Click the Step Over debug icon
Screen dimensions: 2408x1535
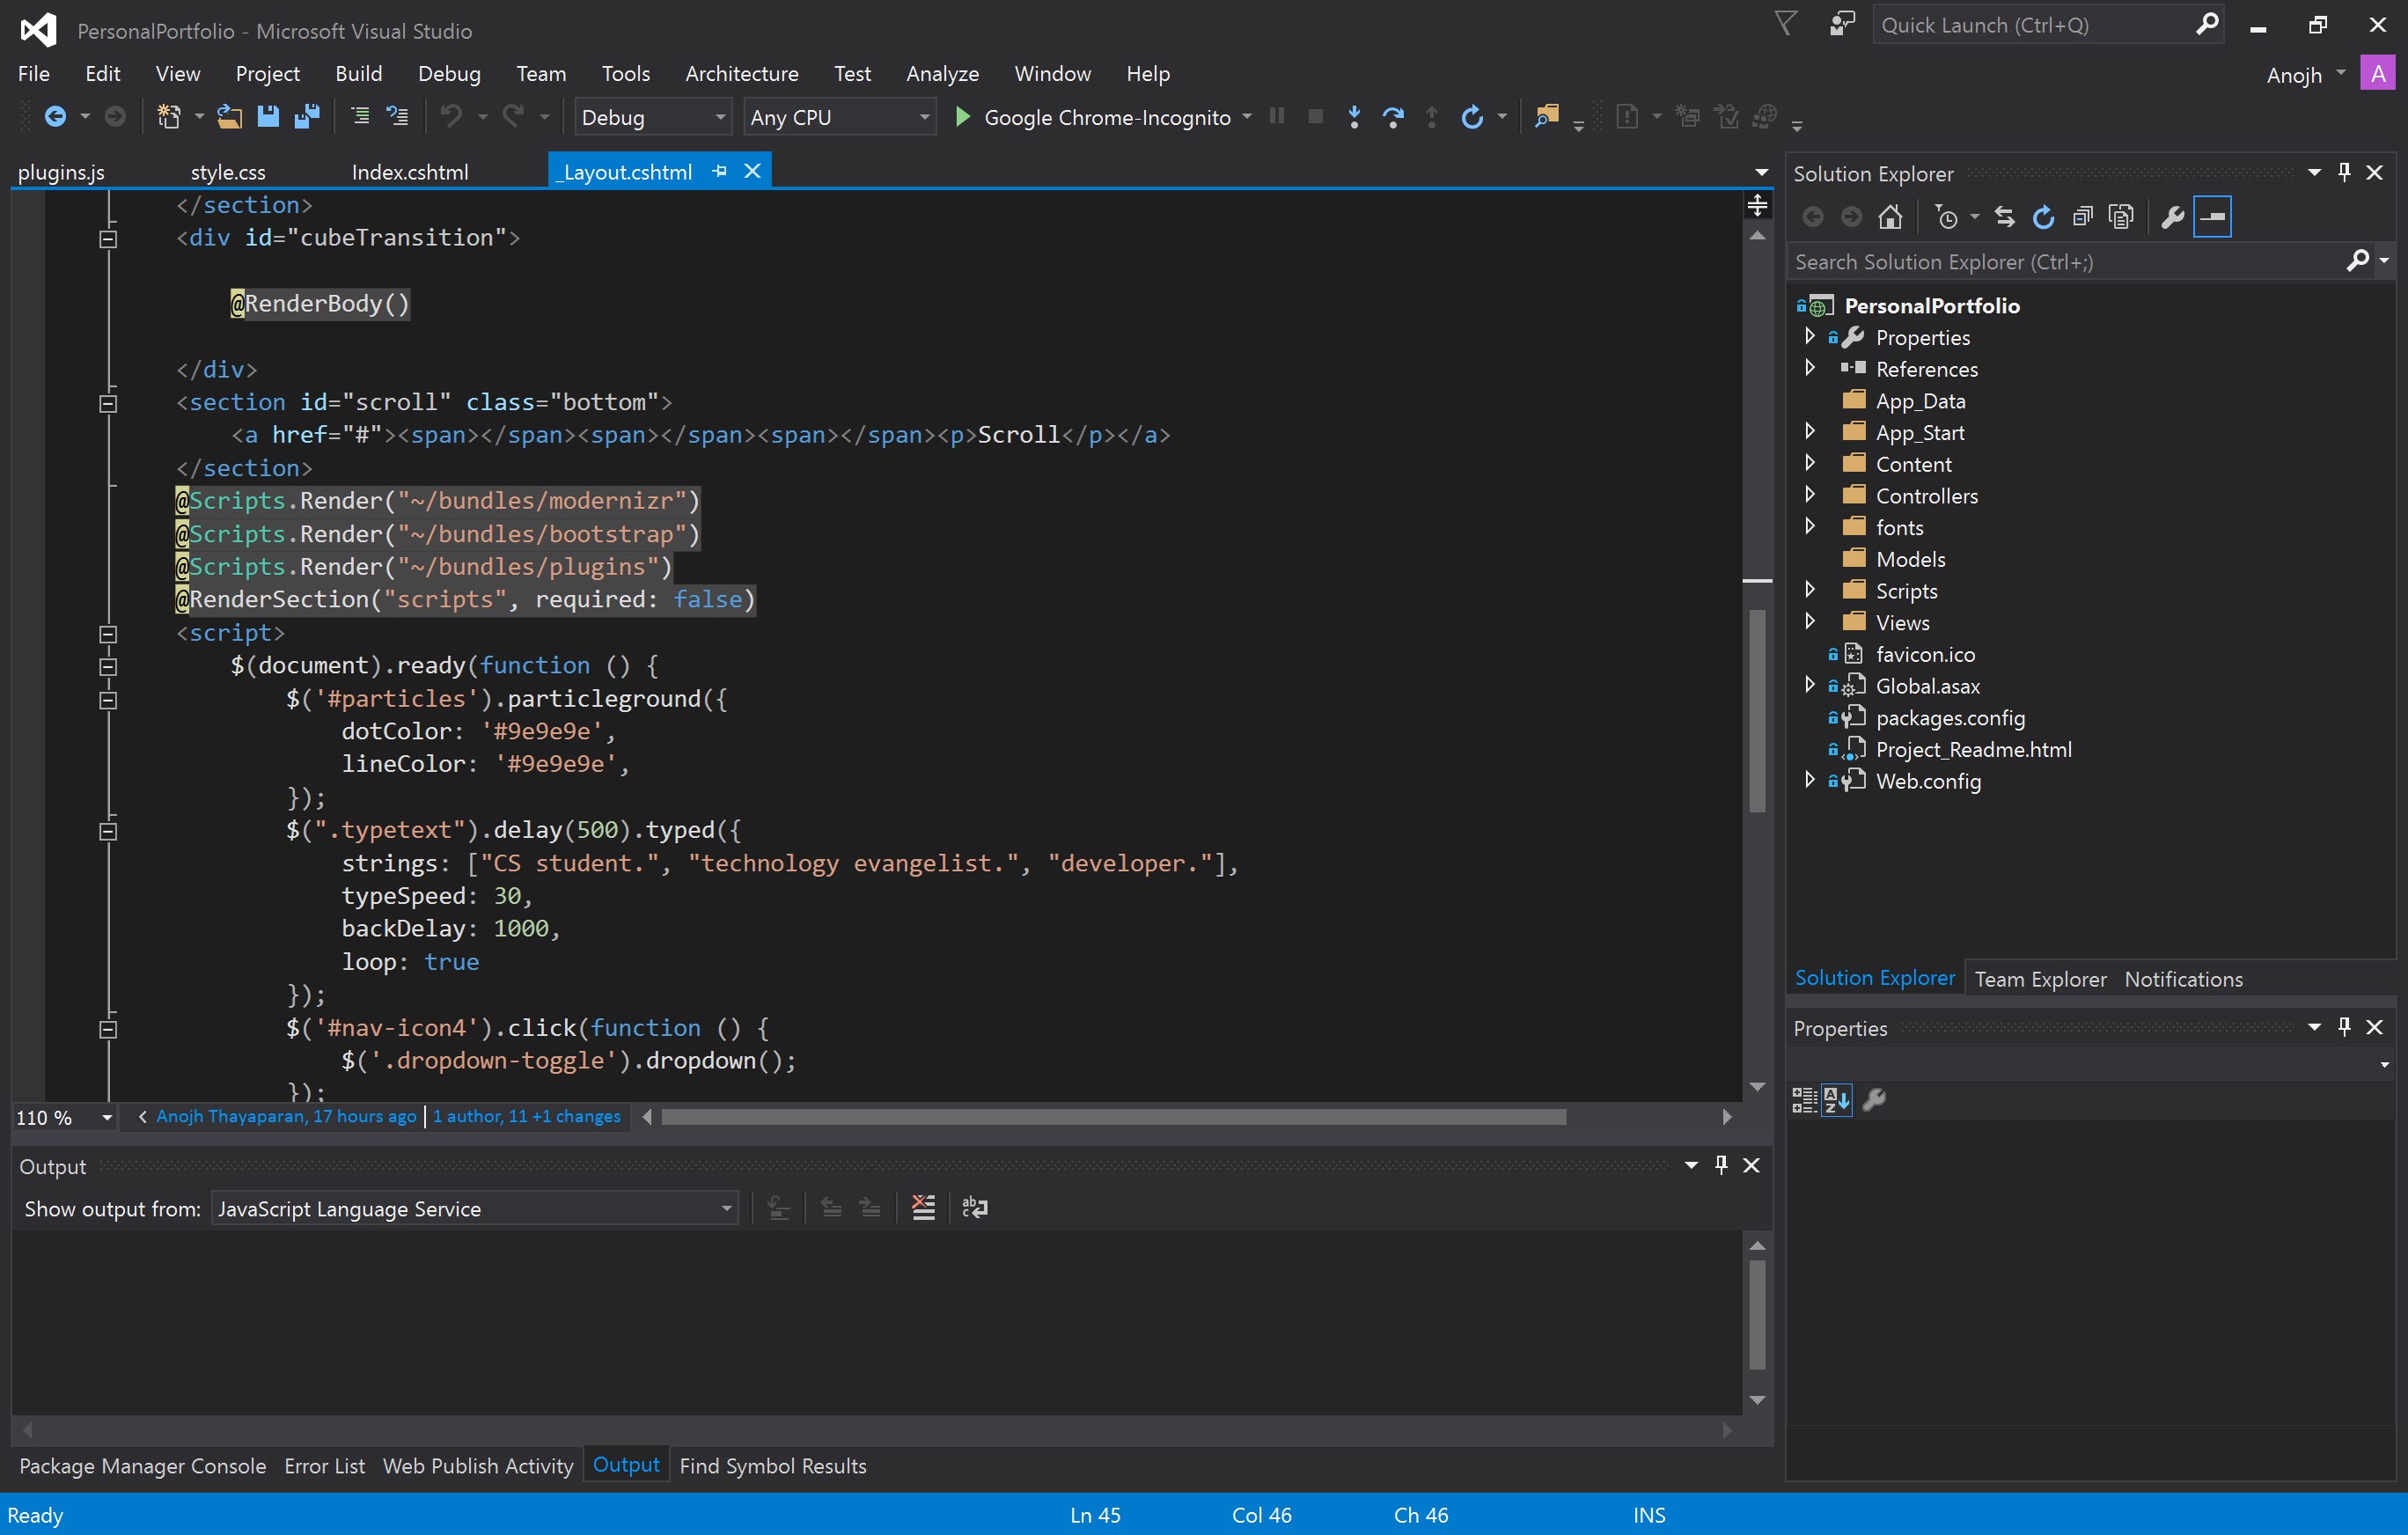point(1393,117)
